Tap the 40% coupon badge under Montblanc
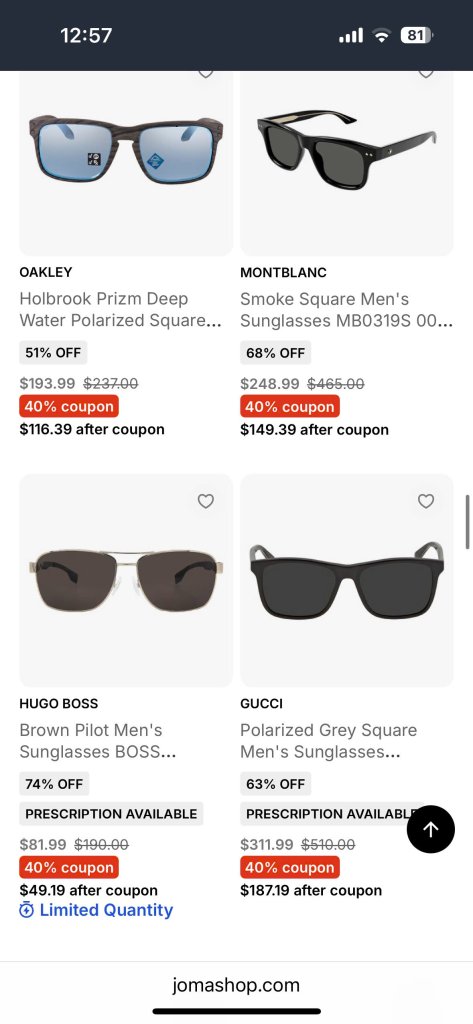473x1024 pixels. coord(290,406)
